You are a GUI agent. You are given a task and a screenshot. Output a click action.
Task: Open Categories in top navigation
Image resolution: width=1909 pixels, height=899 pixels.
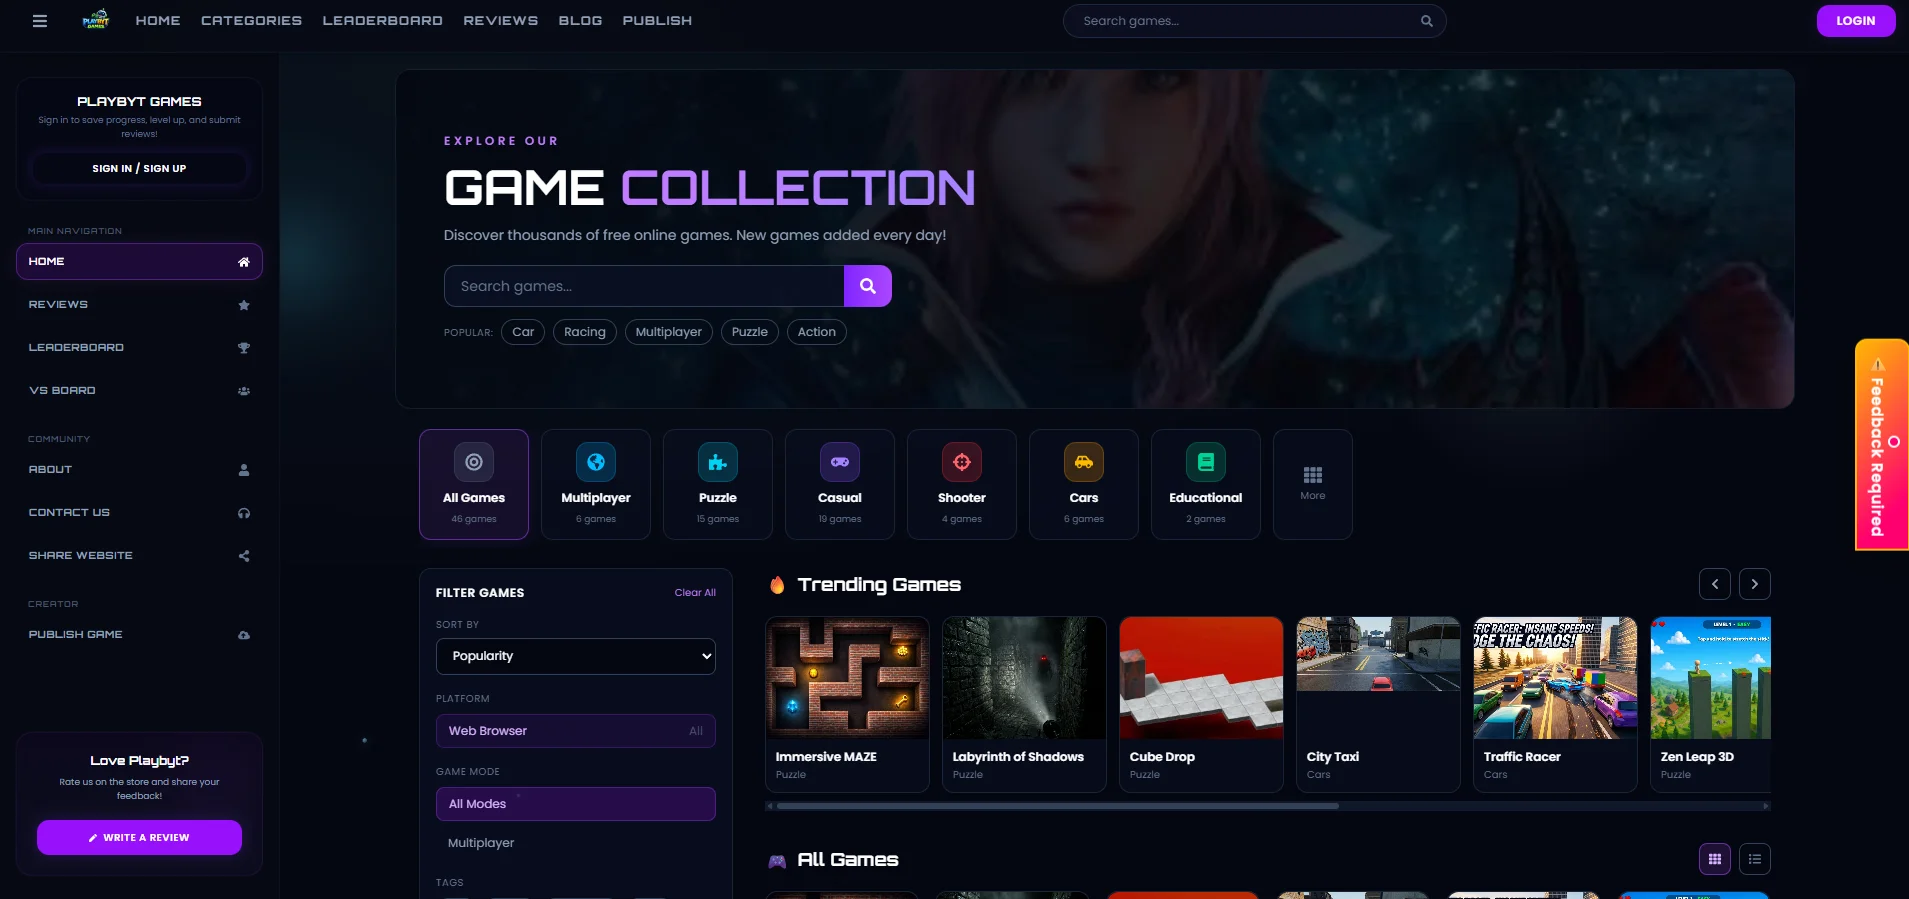pyautogui.click(x=251, y=21)
